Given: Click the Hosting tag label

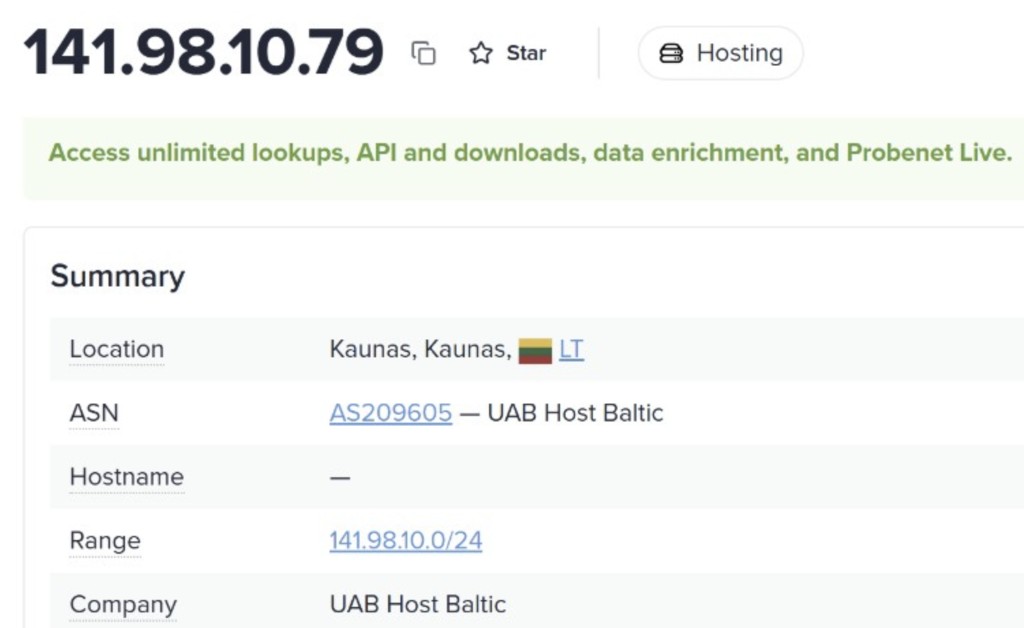Looking at the screenshot, I should click(x=740, y=53).
